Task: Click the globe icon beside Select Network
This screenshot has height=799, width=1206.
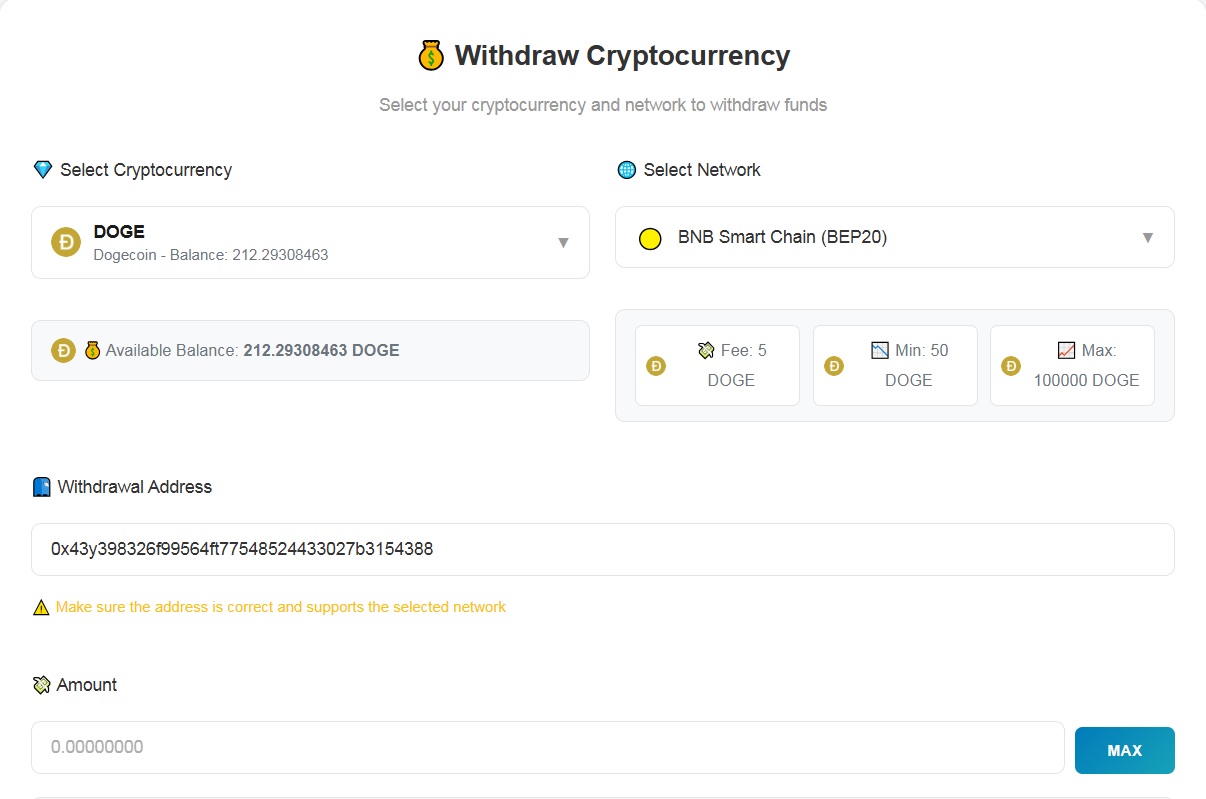Action: pos(627,170)
